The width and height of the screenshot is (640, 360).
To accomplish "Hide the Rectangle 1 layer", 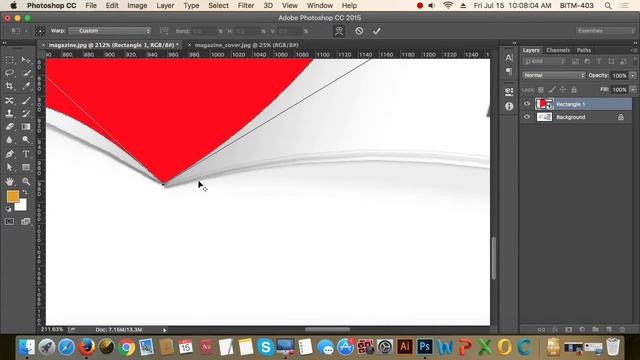I will point(527,104).
